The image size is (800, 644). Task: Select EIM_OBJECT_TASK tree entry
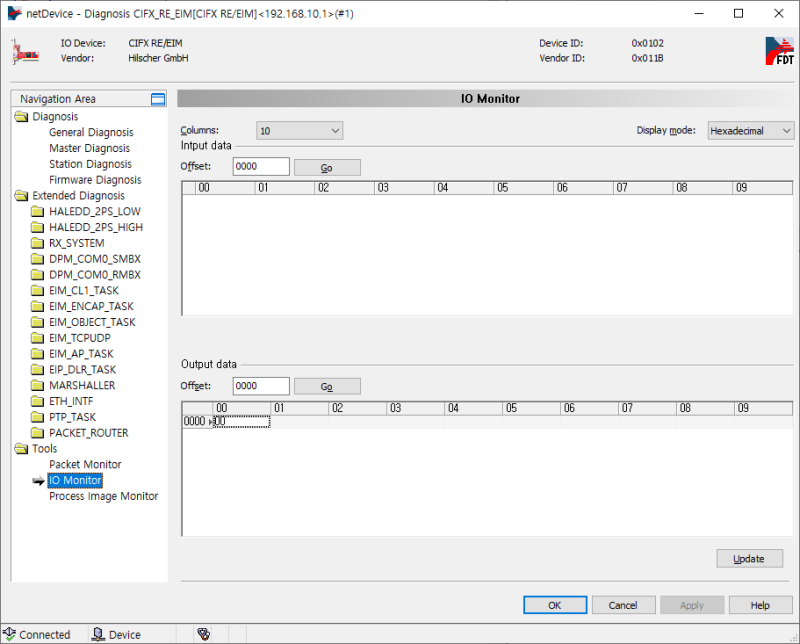[x=92, y=323]
